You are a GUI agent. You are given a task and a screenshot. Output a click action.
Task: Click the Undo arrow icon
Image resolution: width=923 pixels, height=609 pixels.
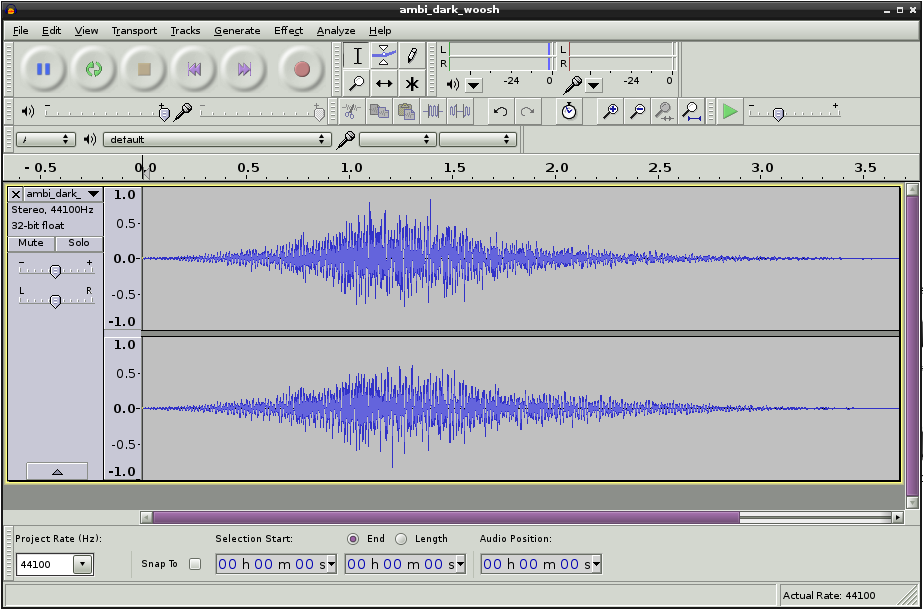[x=501, y=112]
